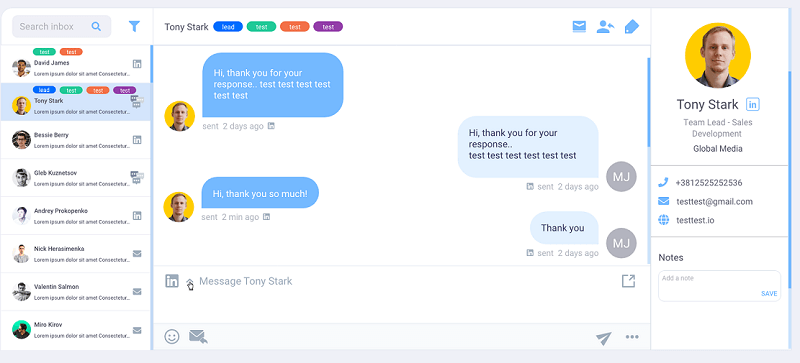Send message with paper plane icon

[x=604, y=337]
